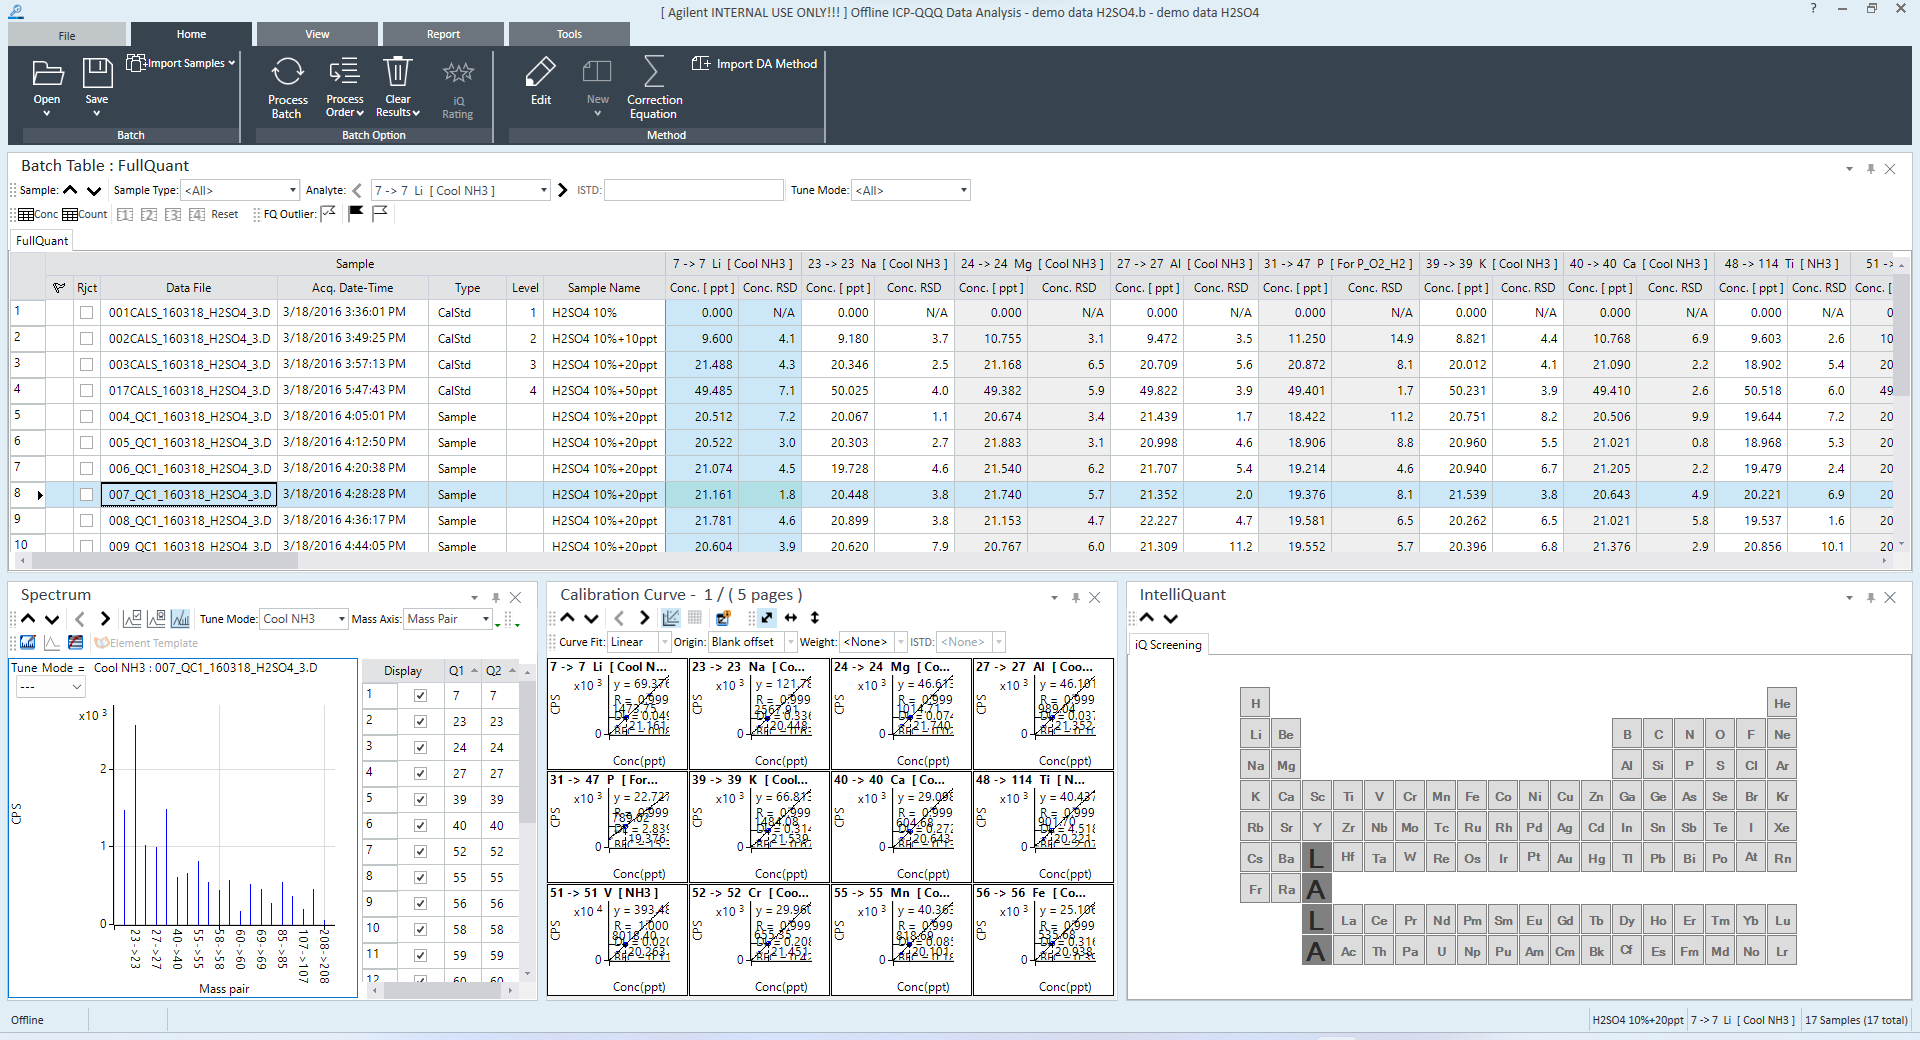Viewport: 1920px width, 1040px height.
Task: Select the Fe element in periodic table
Action: click(1472, 796)
